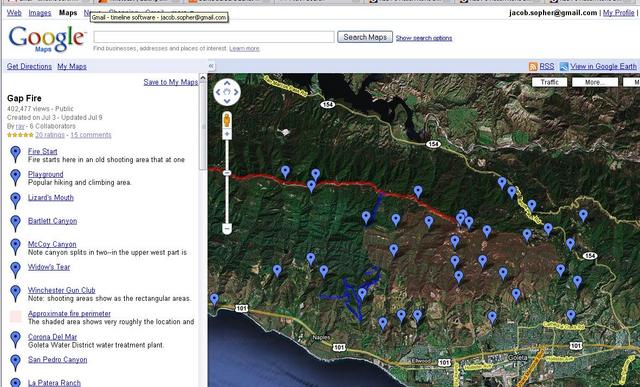The height and width of the screenshot is (387, 640).
Task: Click the sidebar scrollbar thumb
Action: click(x=202, y=125)
